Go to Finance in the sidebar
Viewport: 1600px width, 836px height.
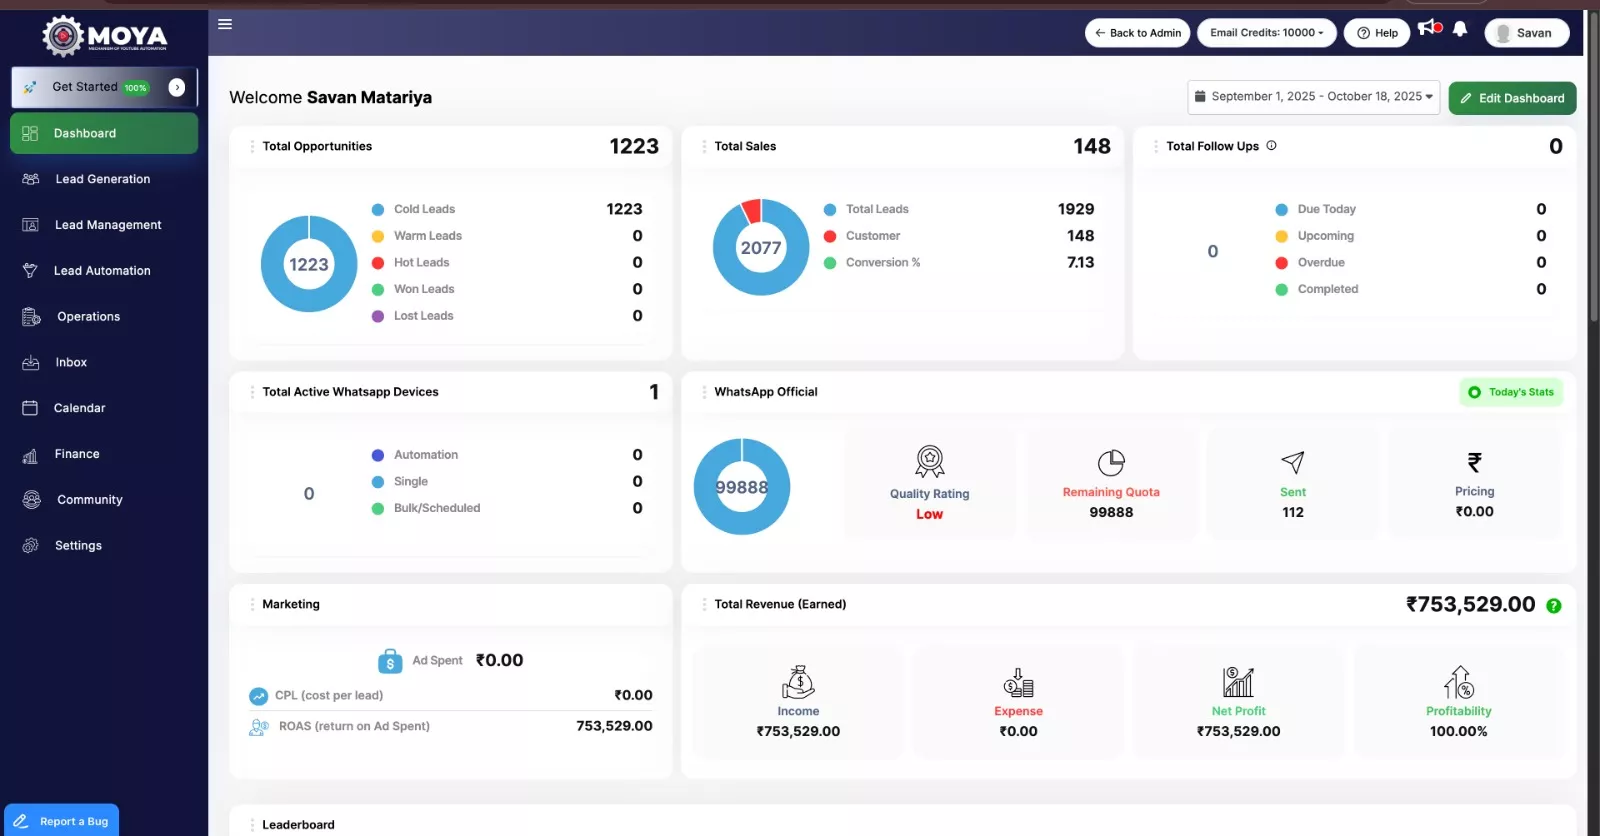click(77, 454)
